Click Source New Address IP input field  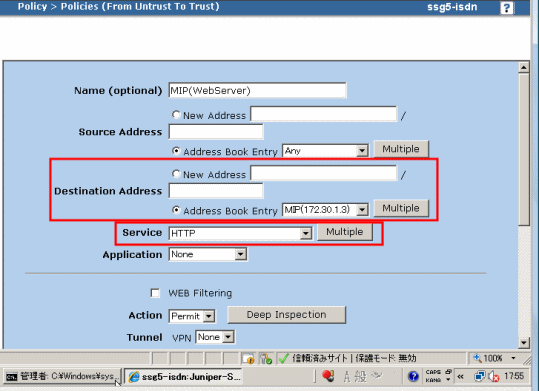pos(324,114)
